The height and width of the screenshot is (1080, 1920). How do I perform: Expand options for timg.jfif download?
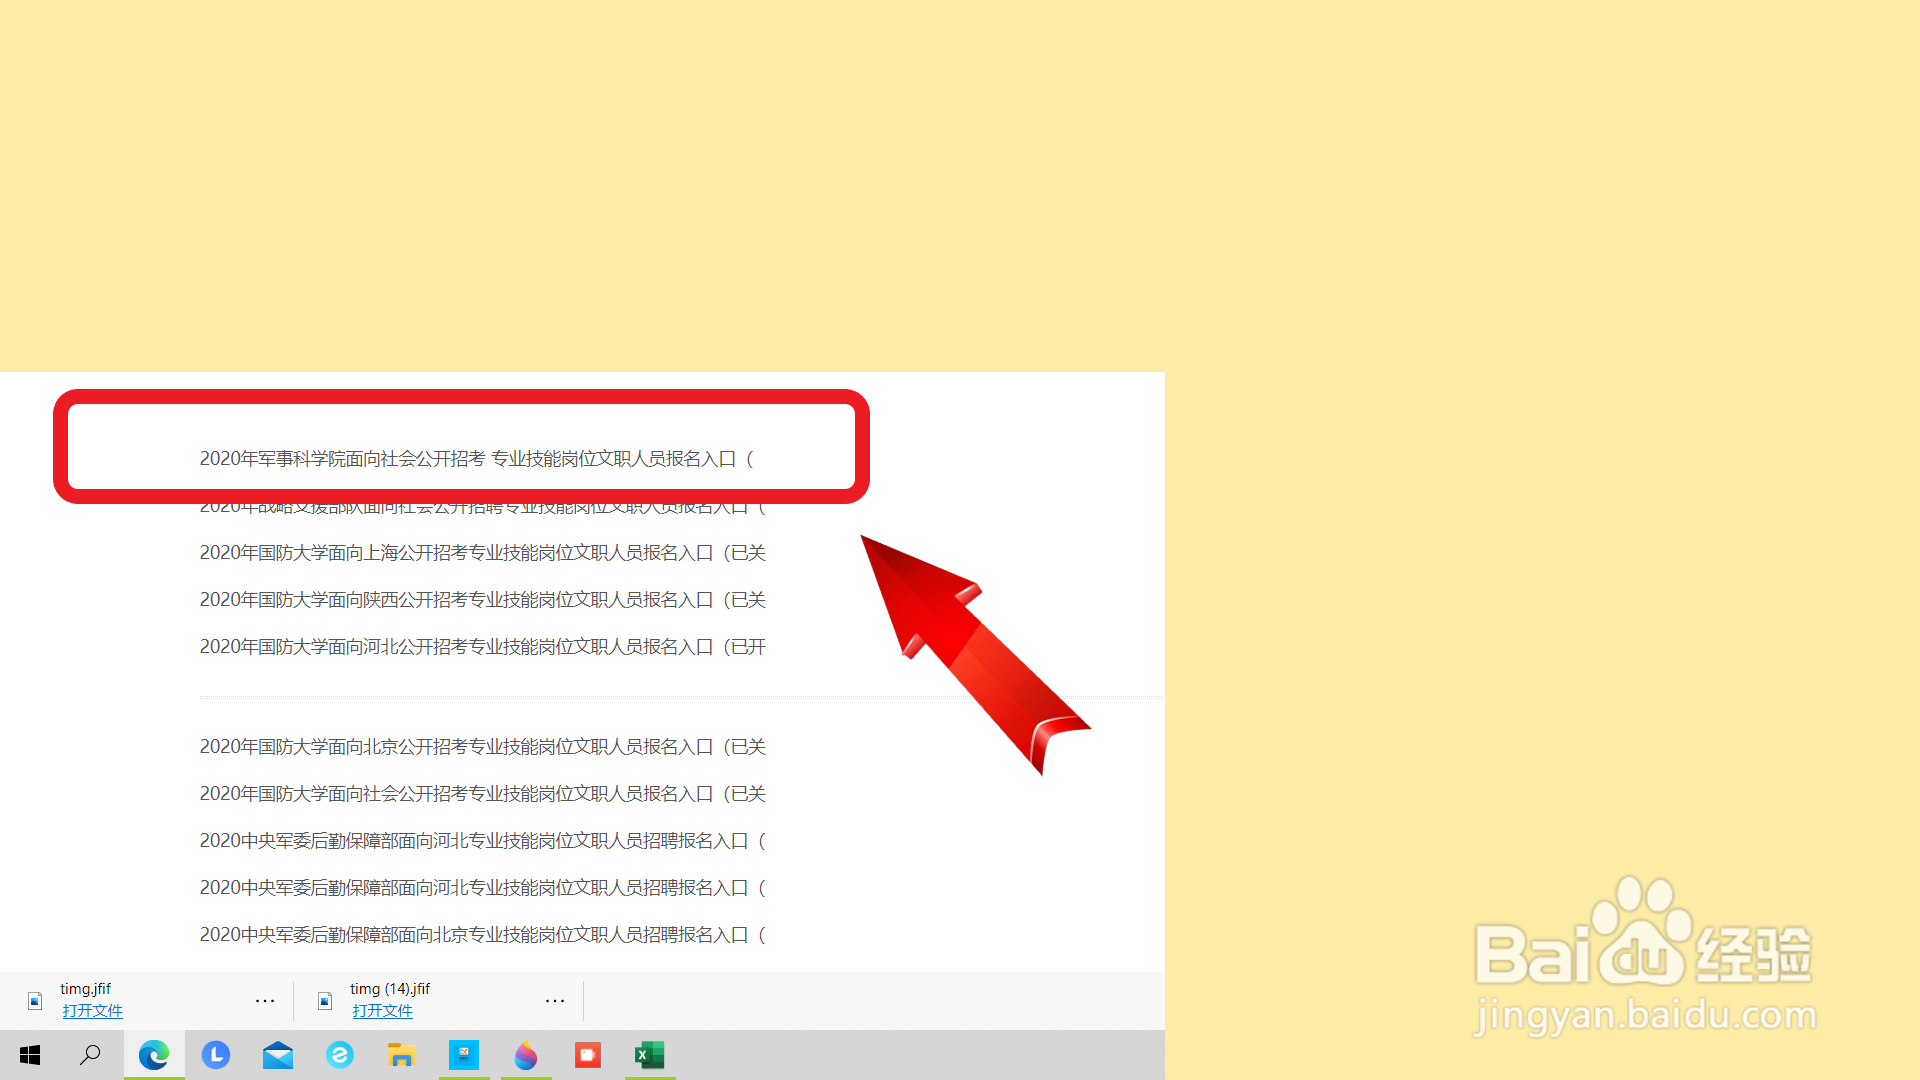pyautogui.click(x=265, y=1000)
